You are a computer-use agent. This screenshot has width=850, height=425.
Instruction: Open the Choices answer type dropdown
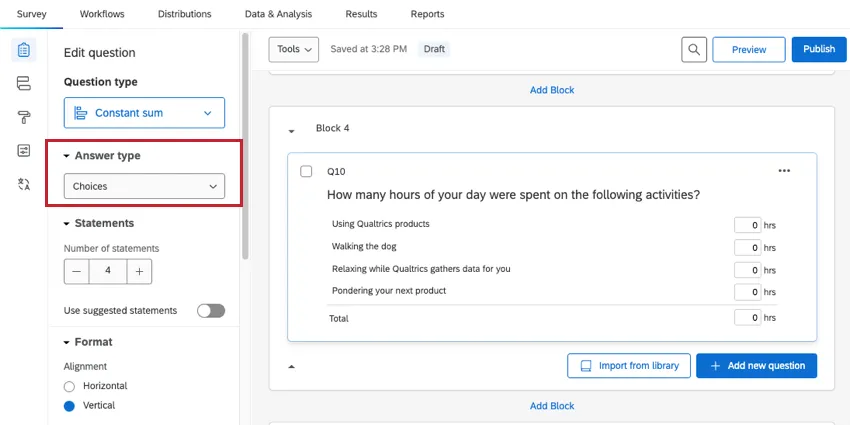click(144, 186)
